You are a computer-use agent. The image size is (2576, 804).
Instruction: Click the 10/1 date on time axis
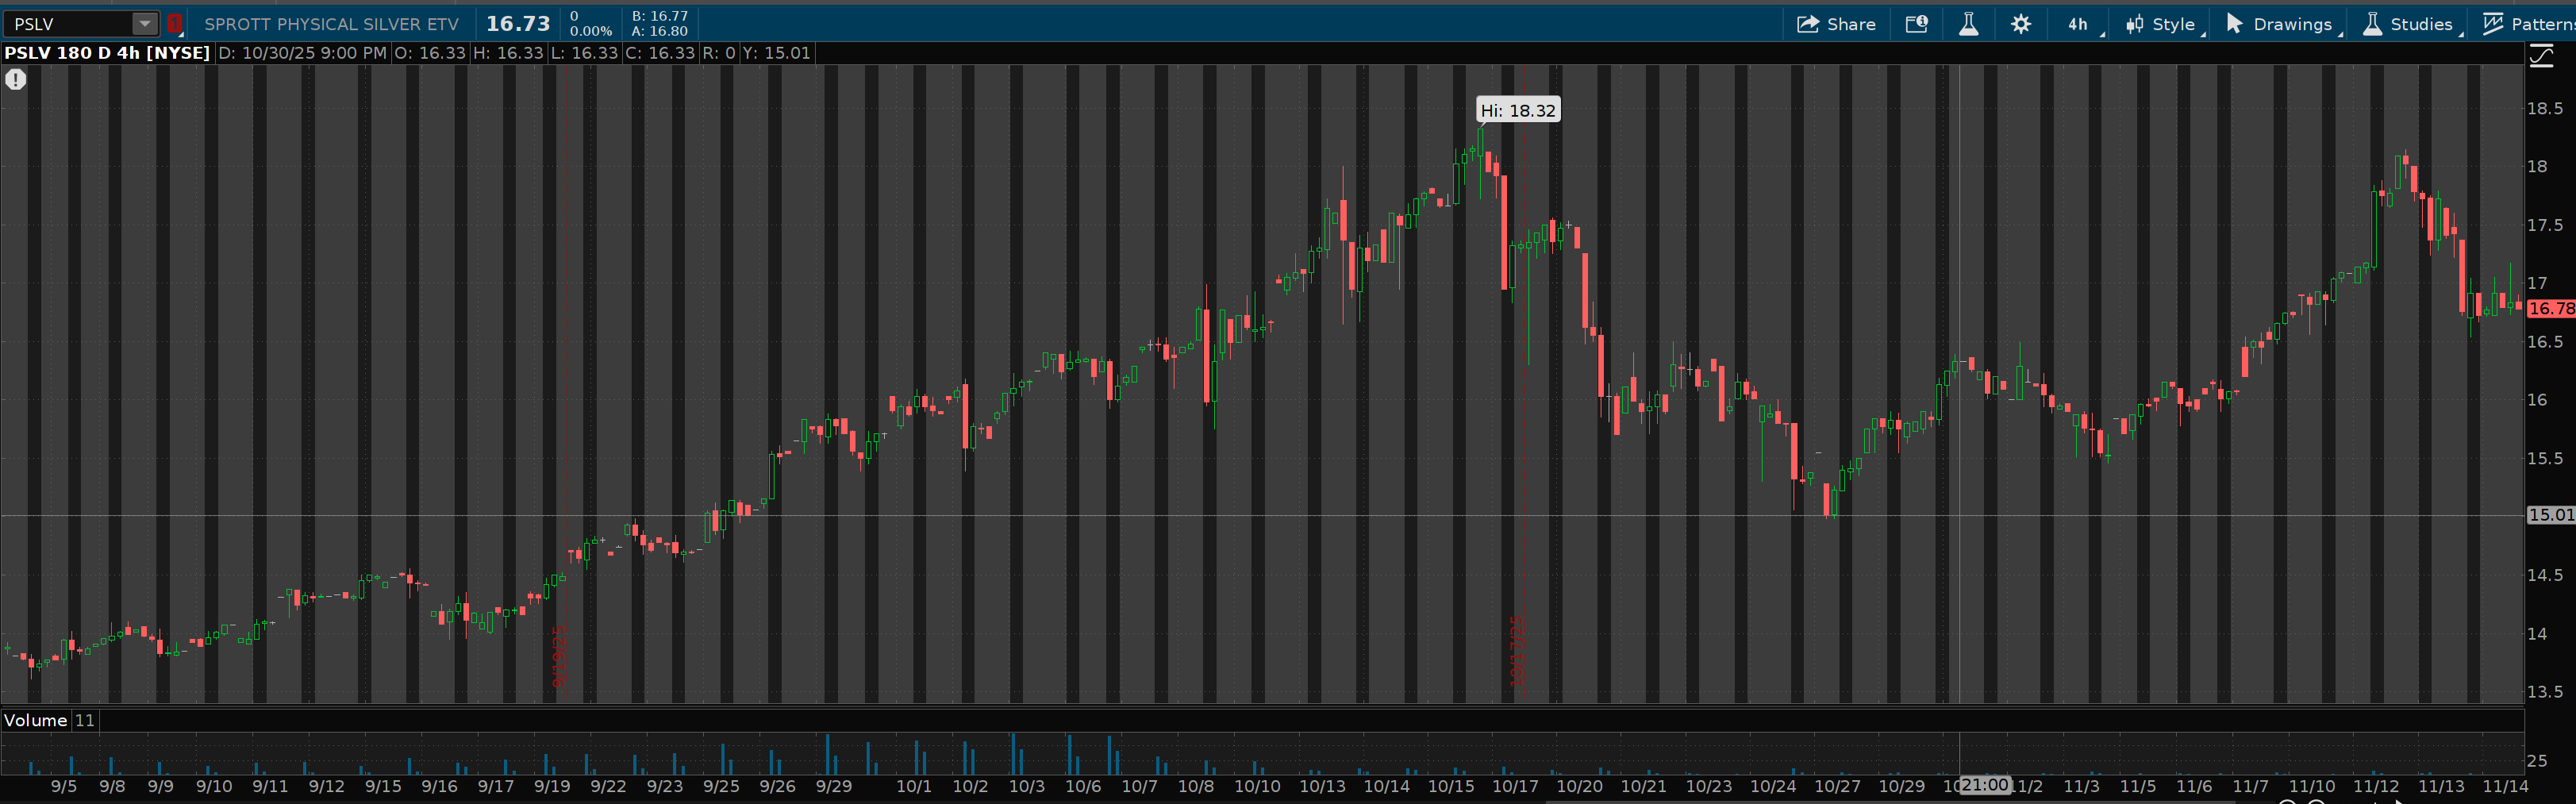tap(914, 786)
